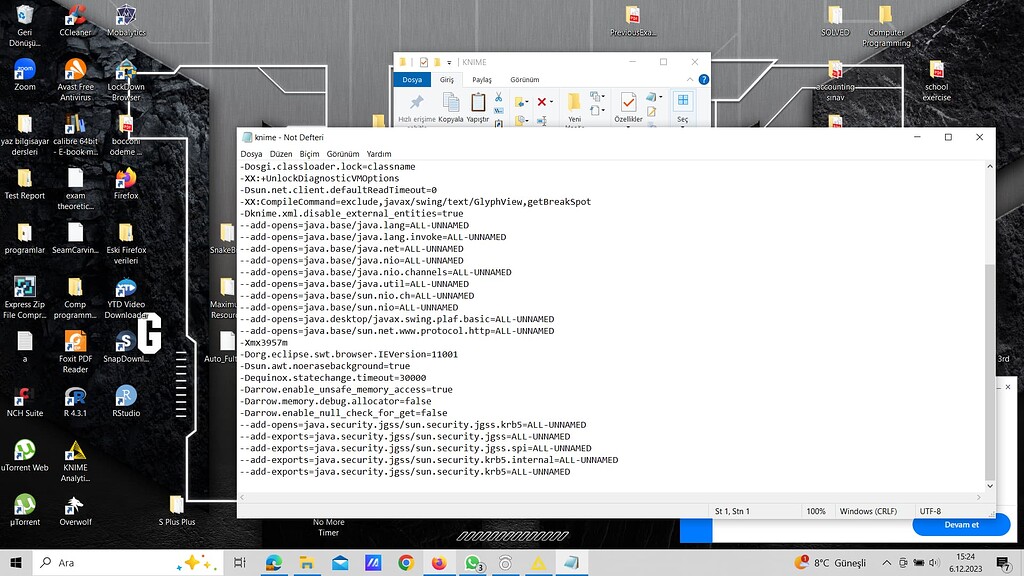Open the Quick Access Toolbar customize dropdown
Screen dimensions: 1024x576
[449, 62]
